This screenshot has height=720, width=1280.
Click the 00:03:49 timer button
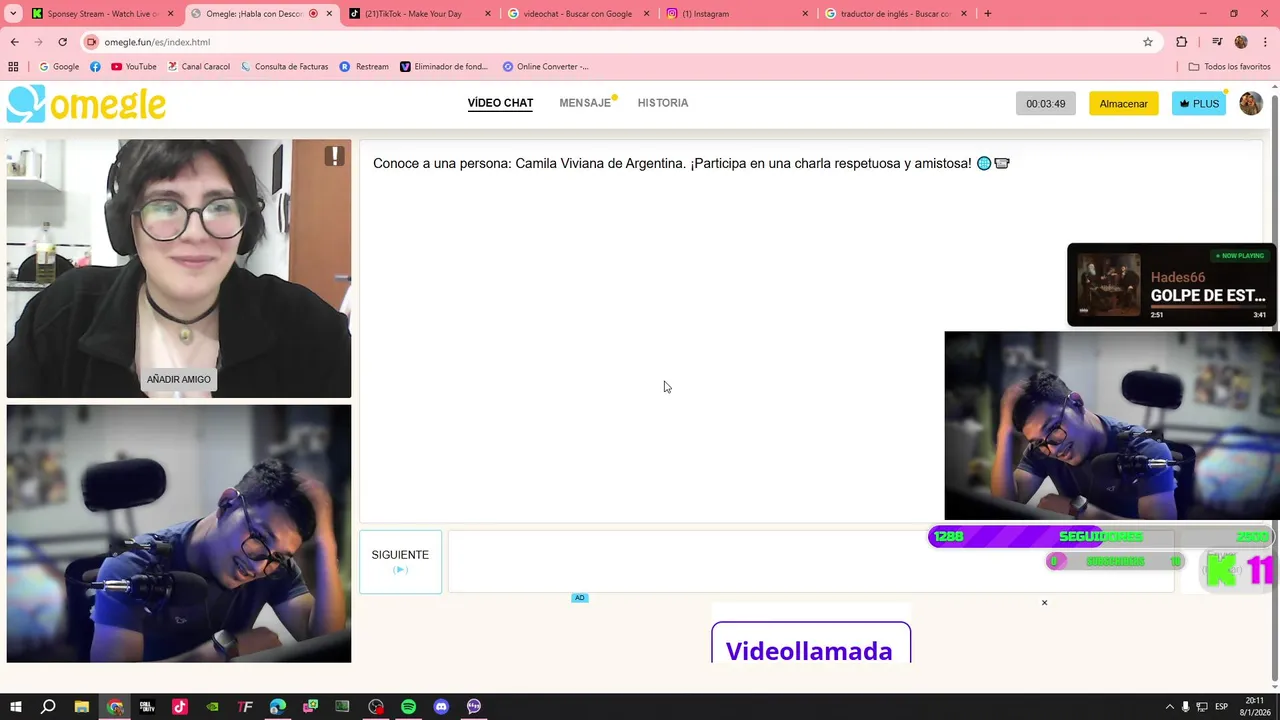pyautogui.click(x=1045, y=104)
